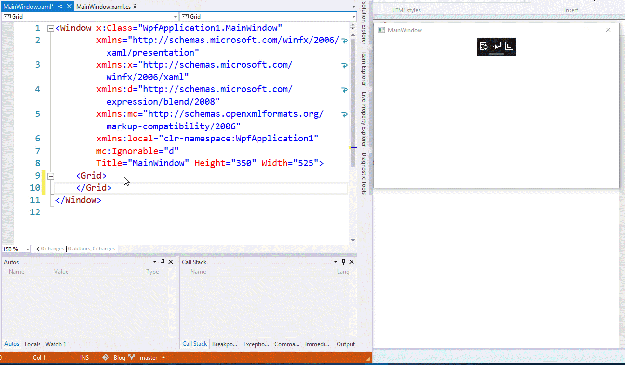Viewport: 625px width, 365px height.
Task: Open the Diagnostic Tools side tab
Action: point(364,173)
